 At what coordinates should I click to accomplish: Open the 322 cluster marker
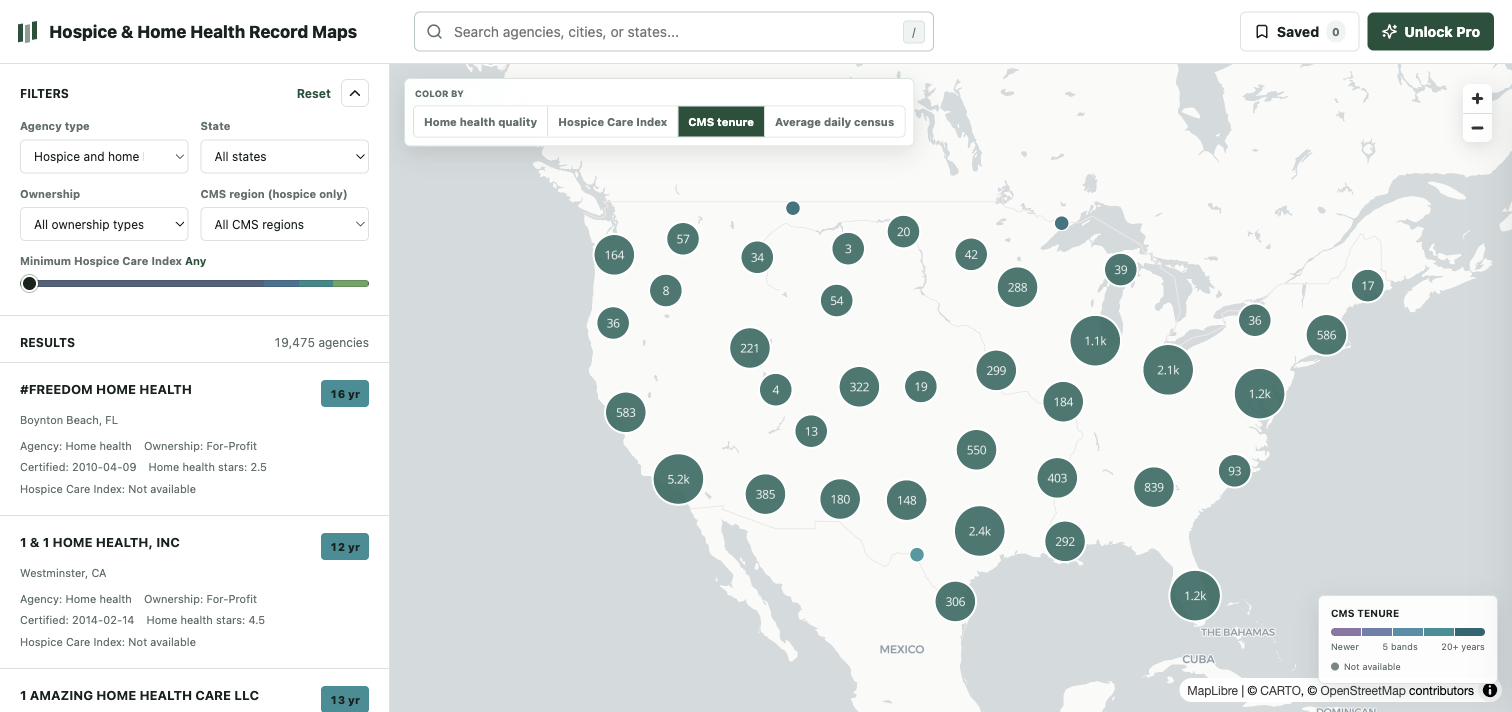(859, 387)
